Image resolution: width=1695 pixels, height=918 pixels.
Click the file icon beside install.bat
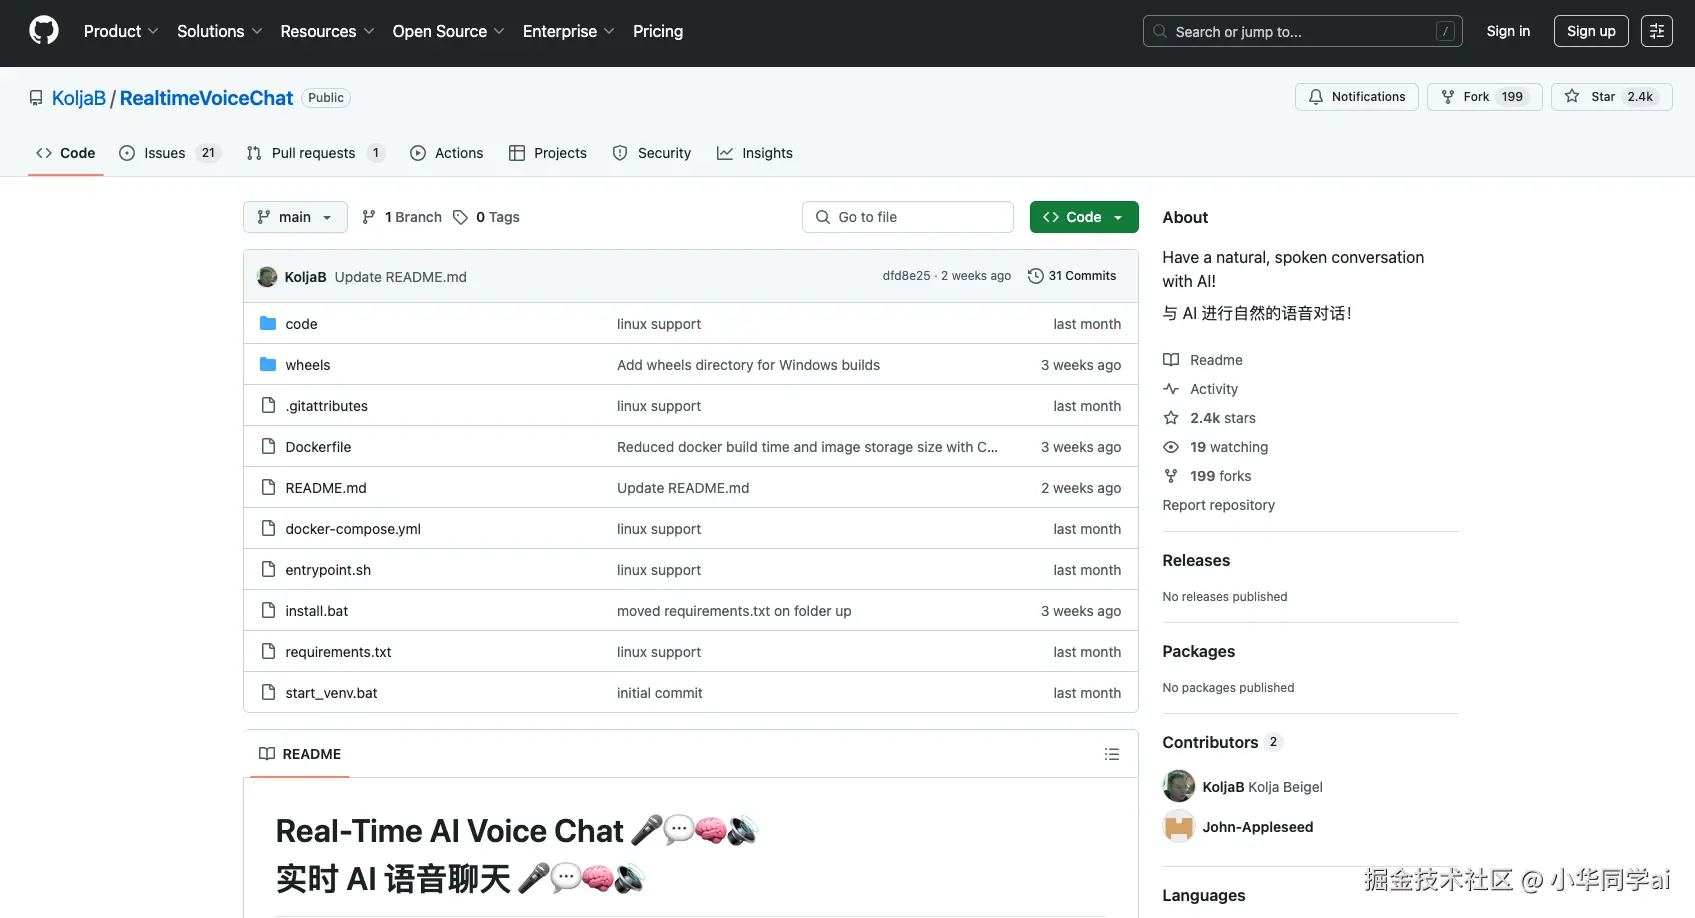click(x=268, y=610)
